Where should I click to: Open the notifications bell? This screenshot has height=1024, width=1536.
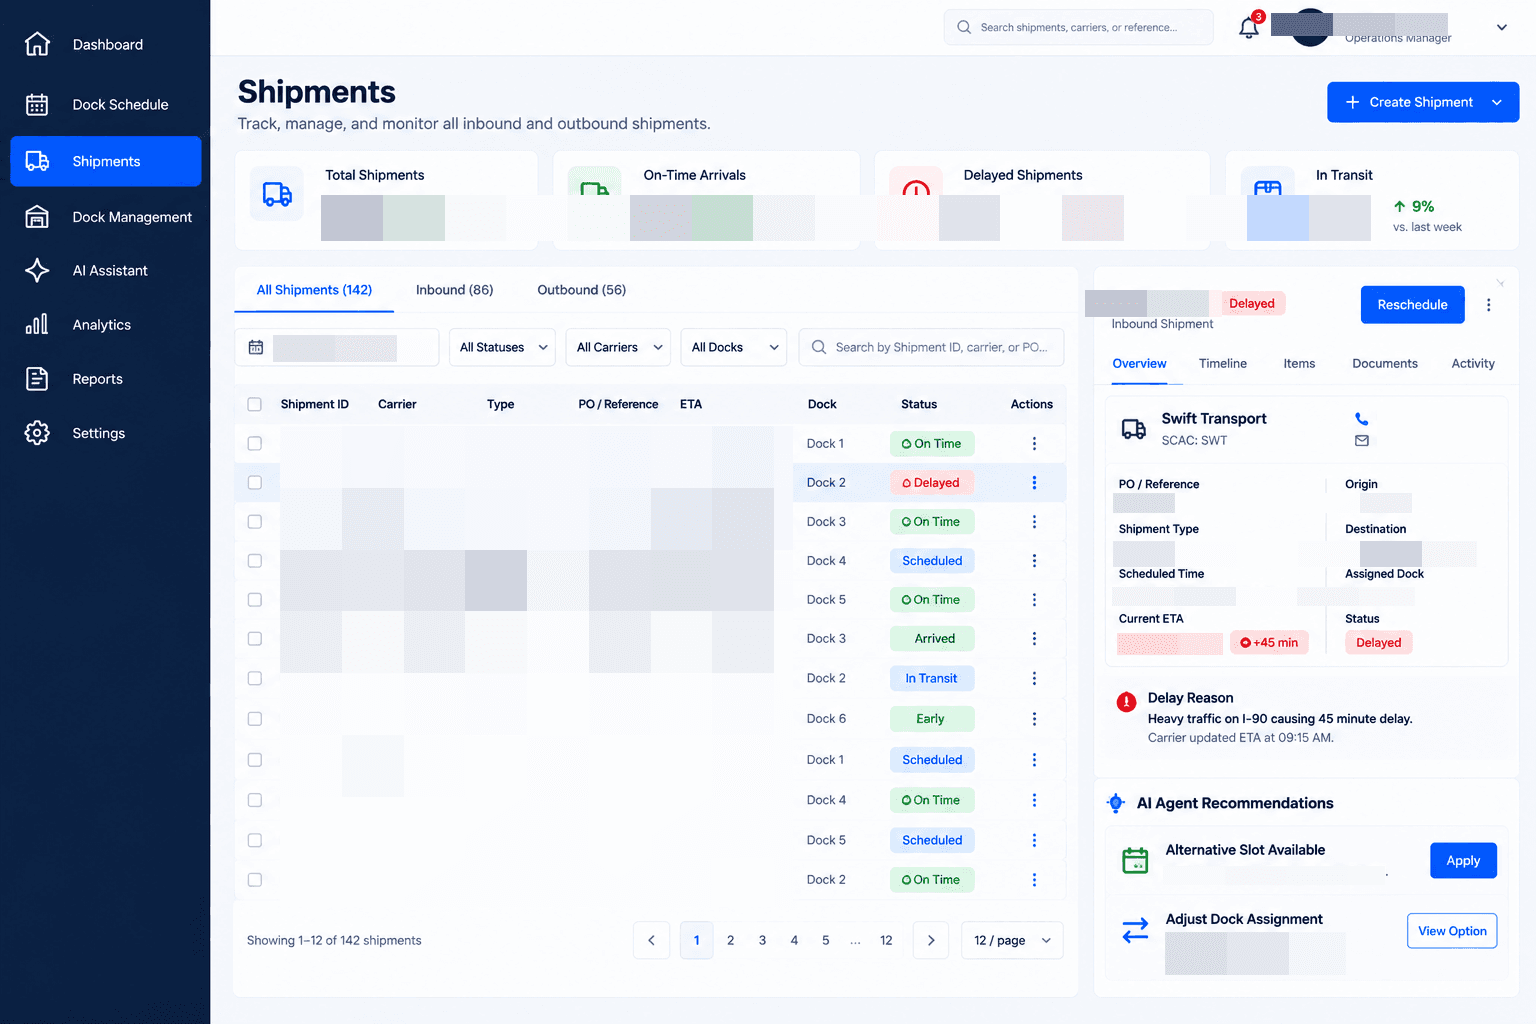click(1249, 28)
